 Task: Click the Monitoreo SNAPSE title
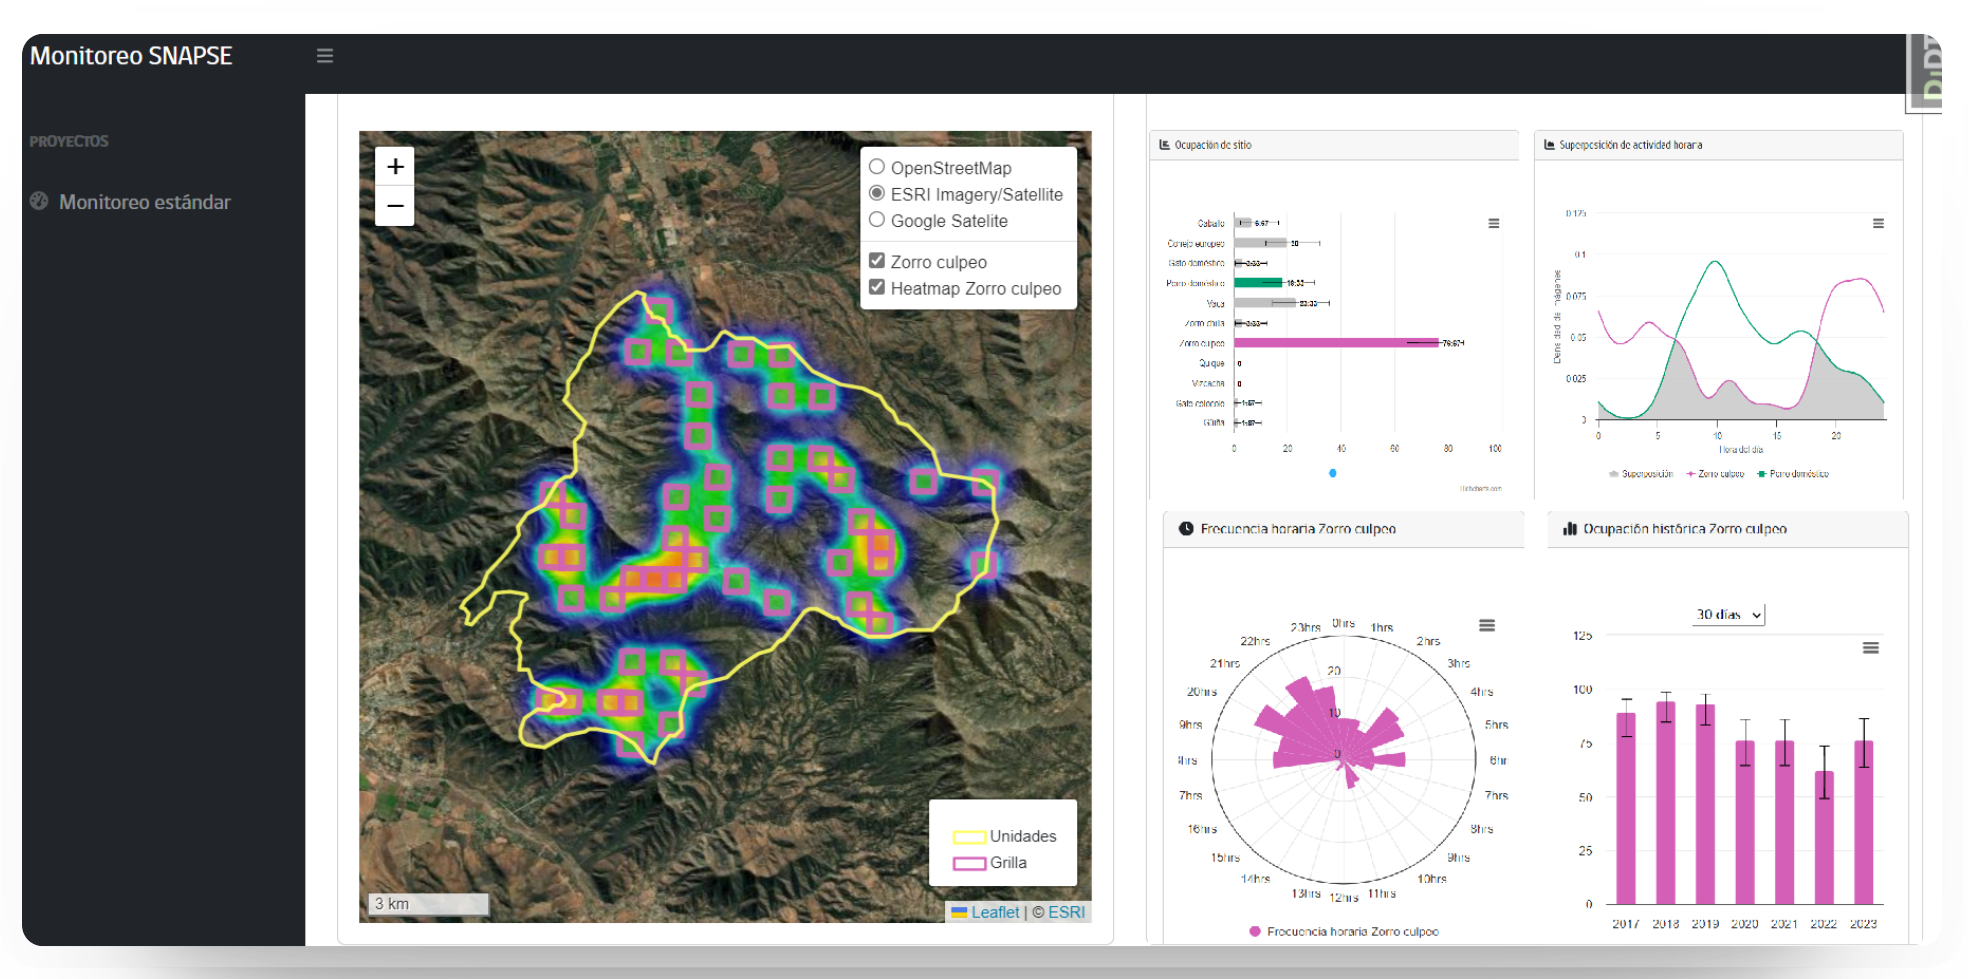131,56
